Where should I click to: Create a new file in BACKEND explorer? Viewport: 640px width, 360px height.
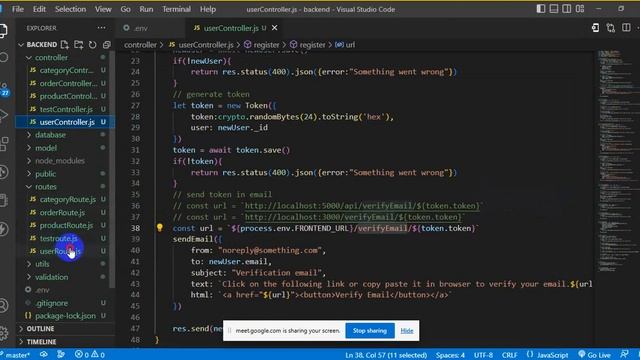pos(64,44)
